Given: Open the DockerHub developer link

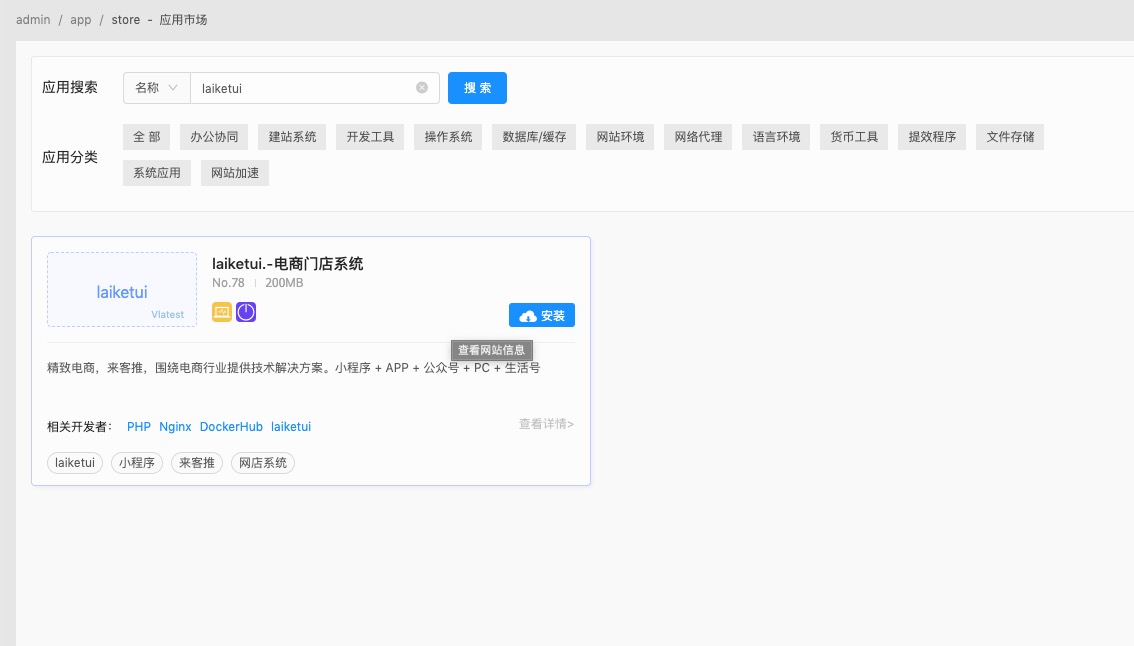Looking at the screenshot, I should [x=231, y=427].
